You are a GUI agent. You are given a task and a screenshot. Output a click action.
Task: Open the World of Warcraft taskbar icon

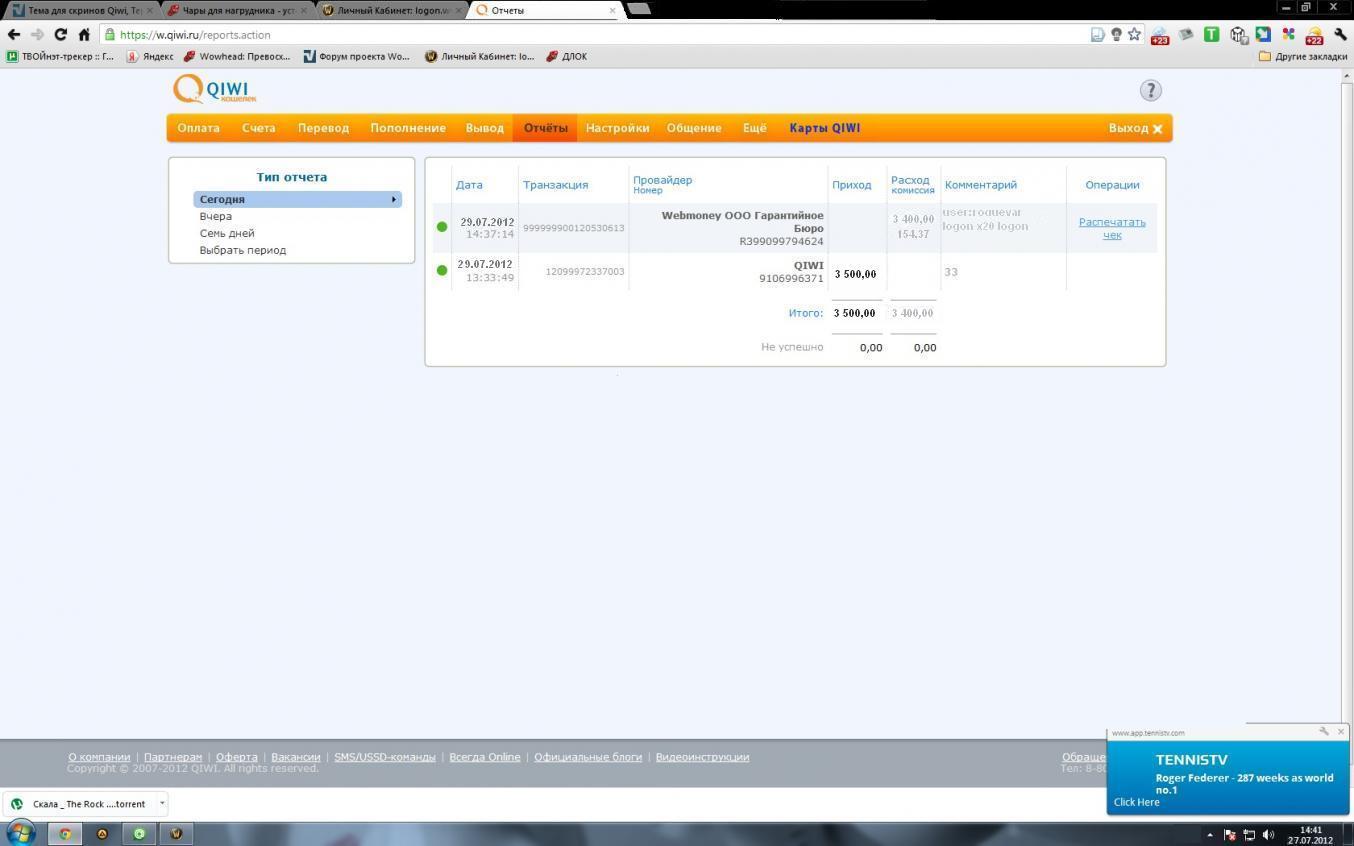pos(176,833)
